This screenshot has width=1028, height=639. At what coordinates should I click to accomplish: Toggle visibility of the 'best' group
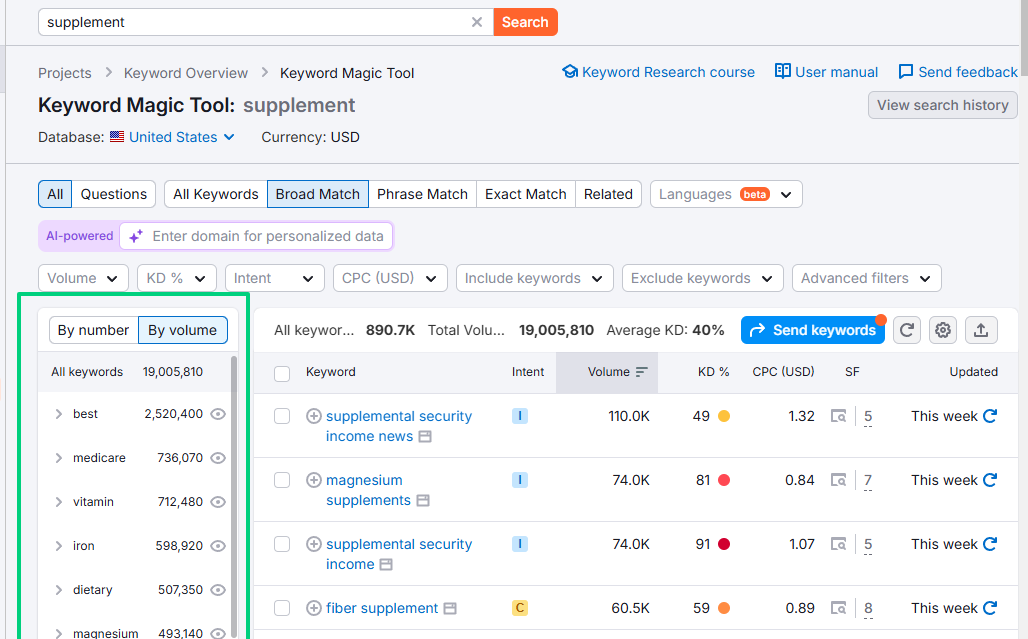tap(218, 414)
